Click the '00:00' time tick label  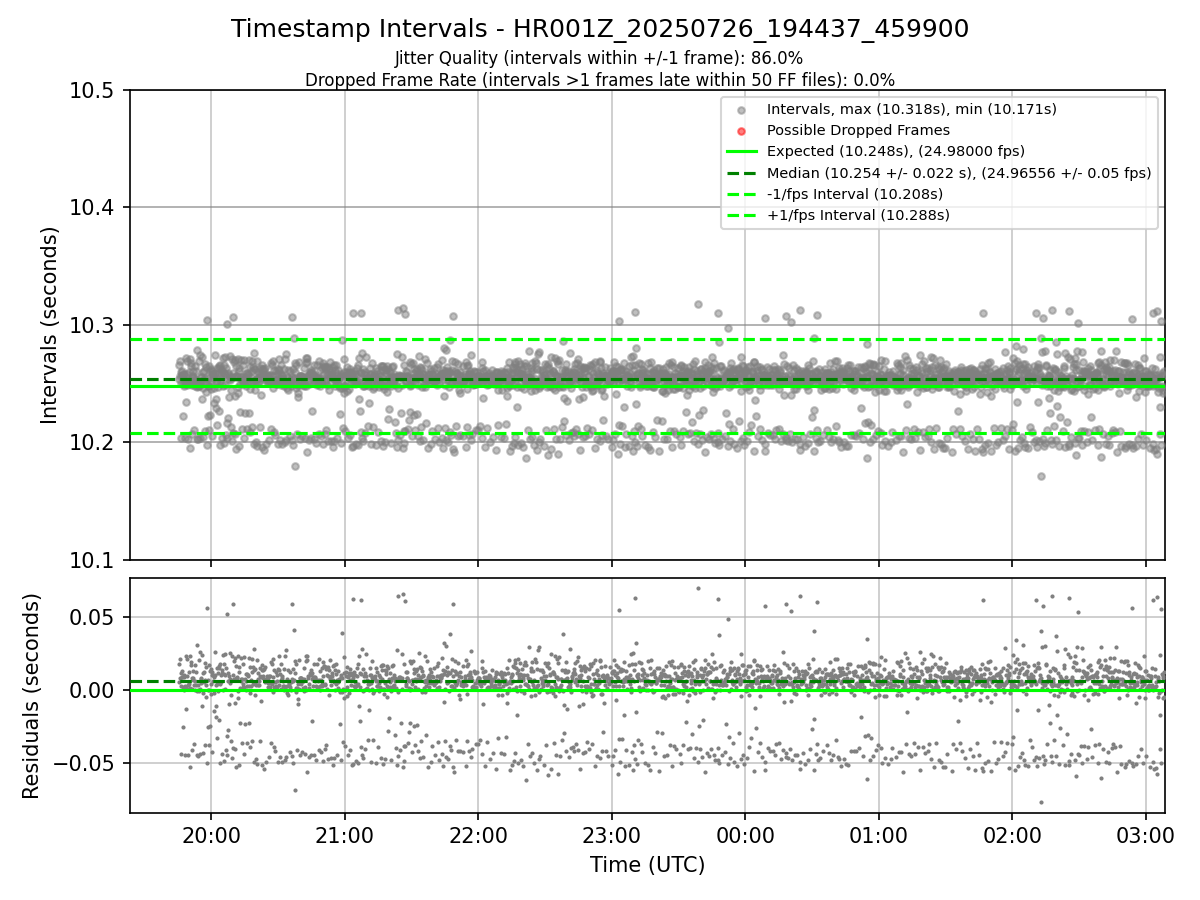click(x=745, y=834)
